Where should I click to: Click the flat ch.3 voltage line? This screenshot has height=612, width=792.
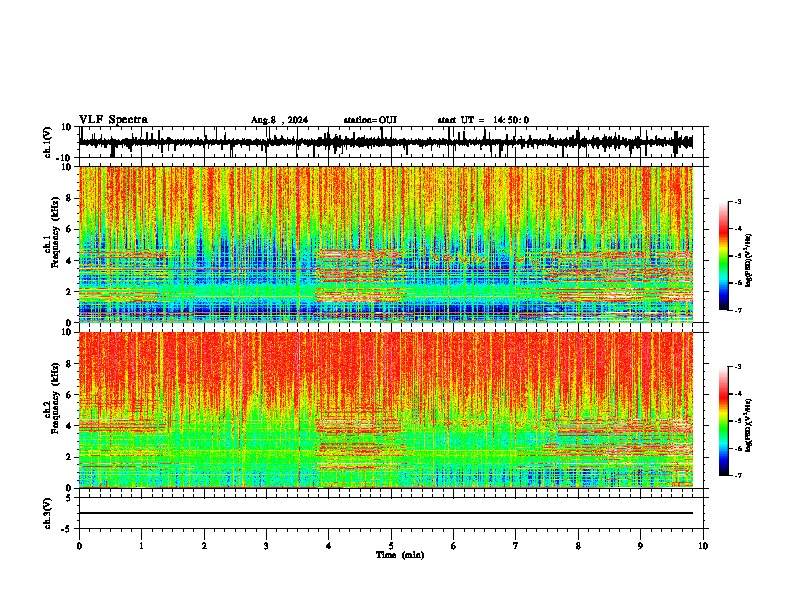[x=386, y=513]
